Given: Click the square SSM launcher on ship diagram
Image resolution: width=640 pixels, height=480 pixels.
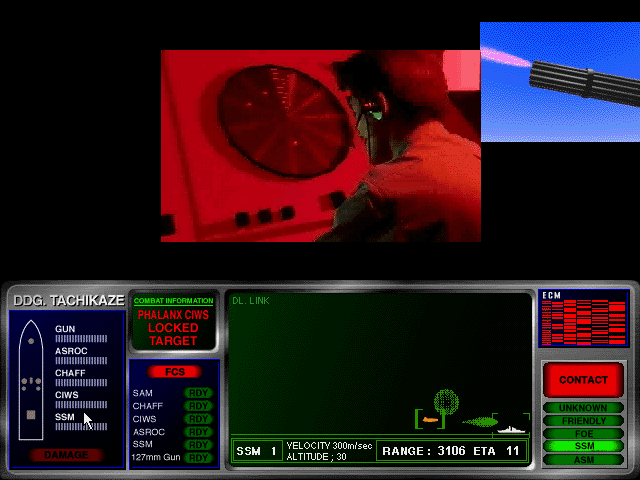Looking at the screenshot, I should (x=31, y=415).
